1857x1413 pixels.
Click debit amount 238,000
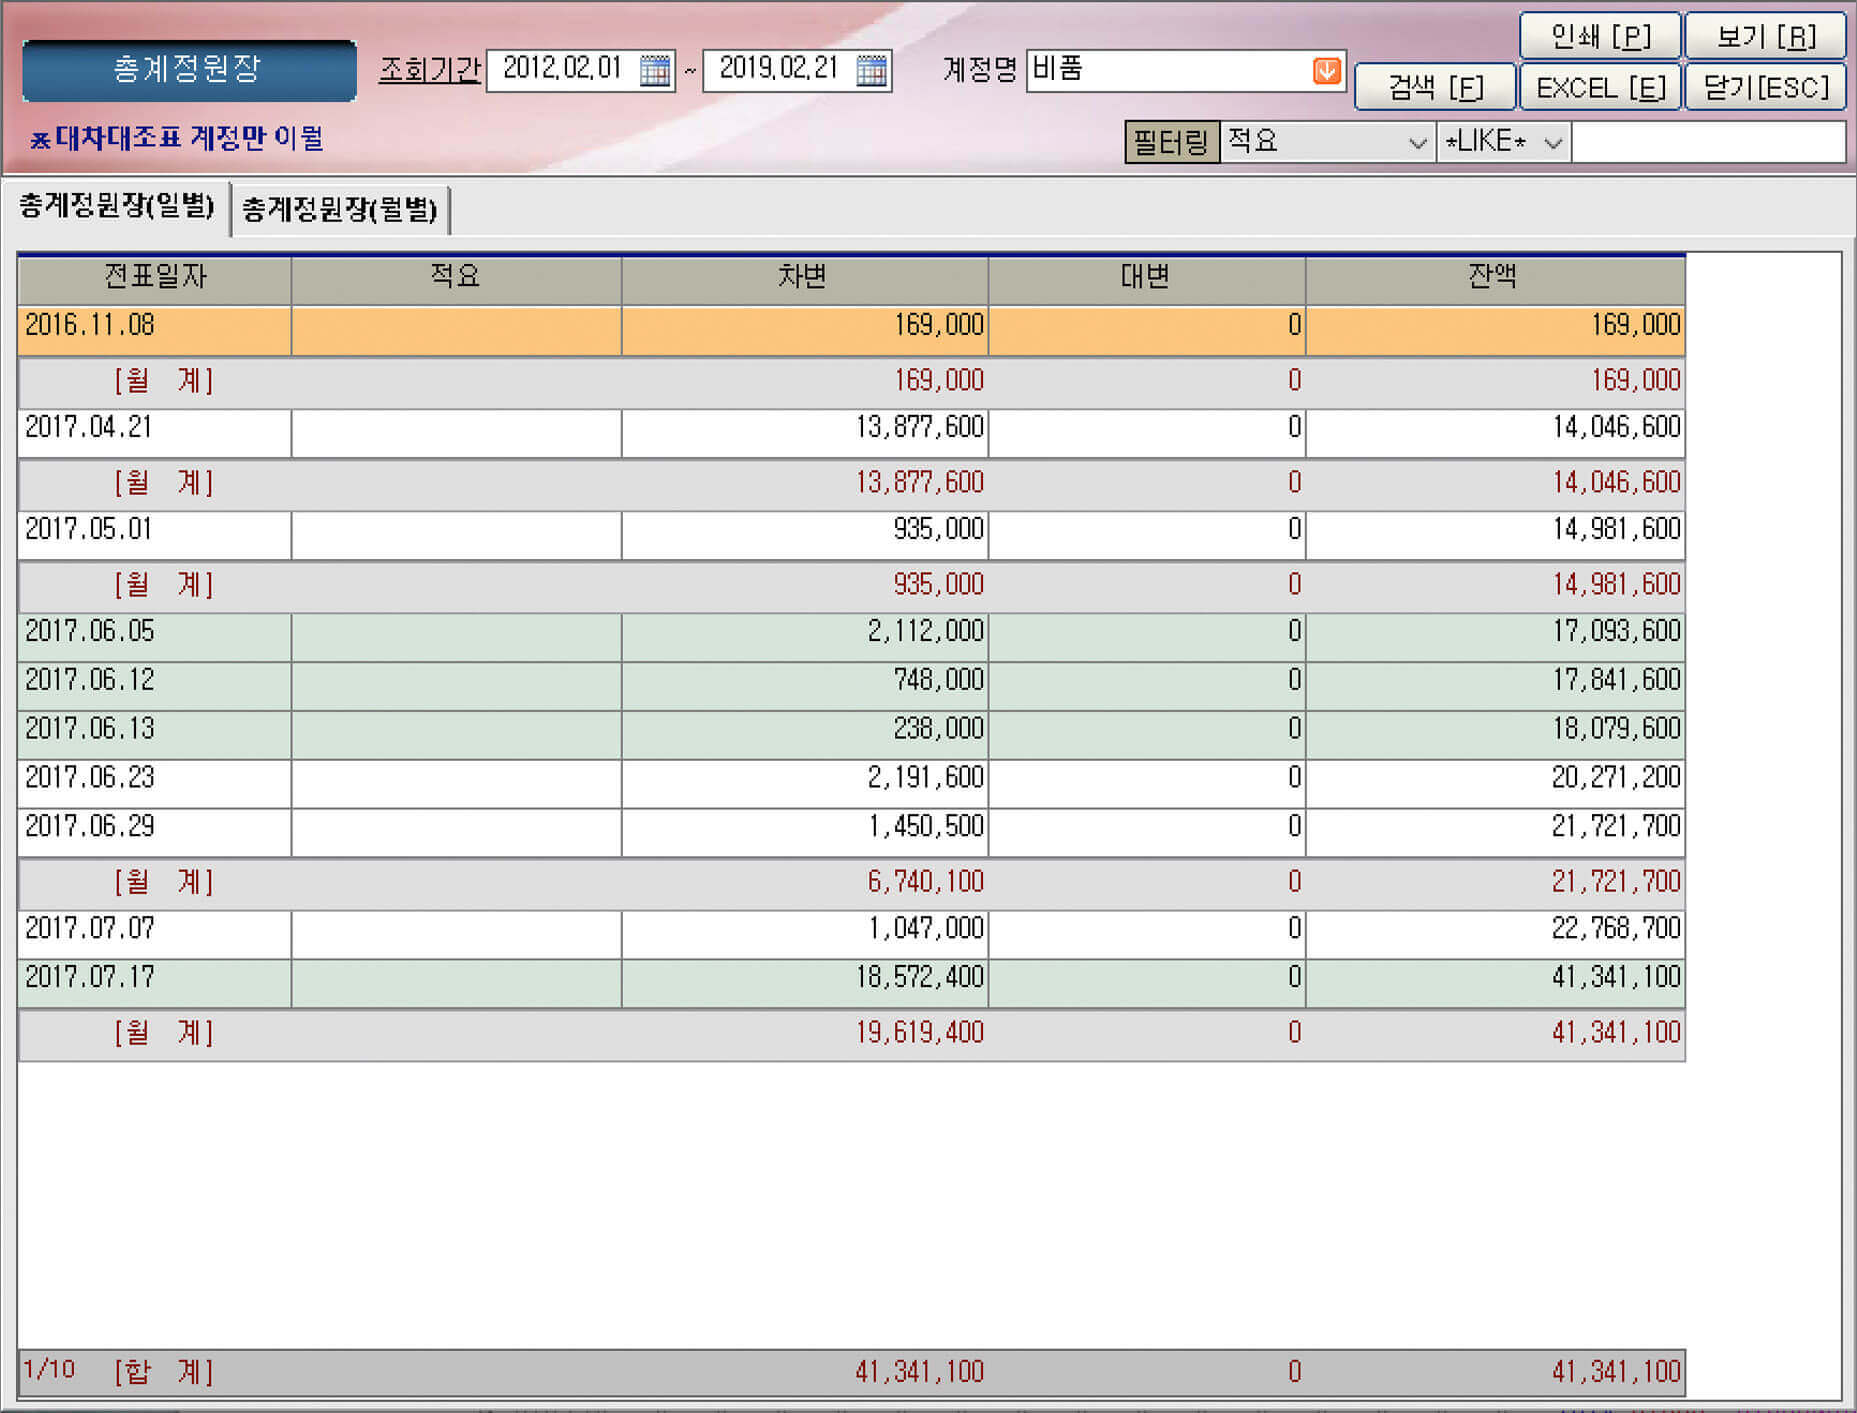(x=939, y=729)
